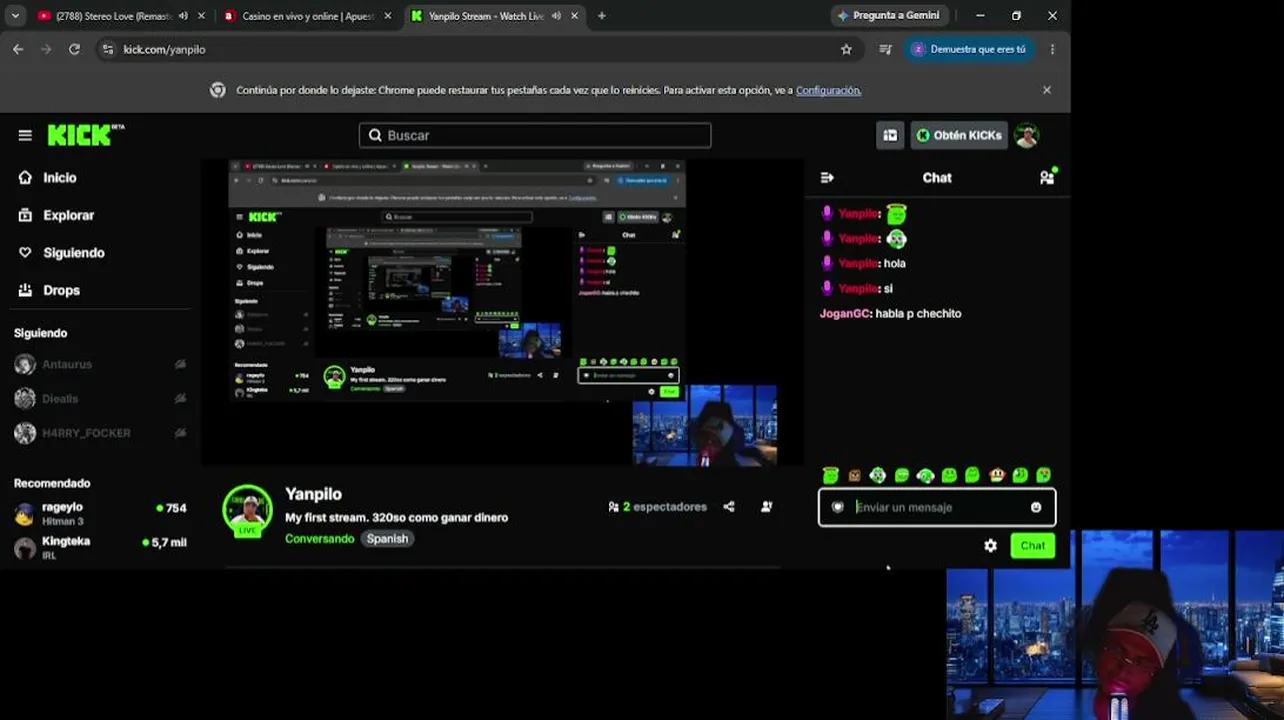Click the Enviar un mensaje input
The width and height of the screenshot is (1284, 720).
point(937,507)
